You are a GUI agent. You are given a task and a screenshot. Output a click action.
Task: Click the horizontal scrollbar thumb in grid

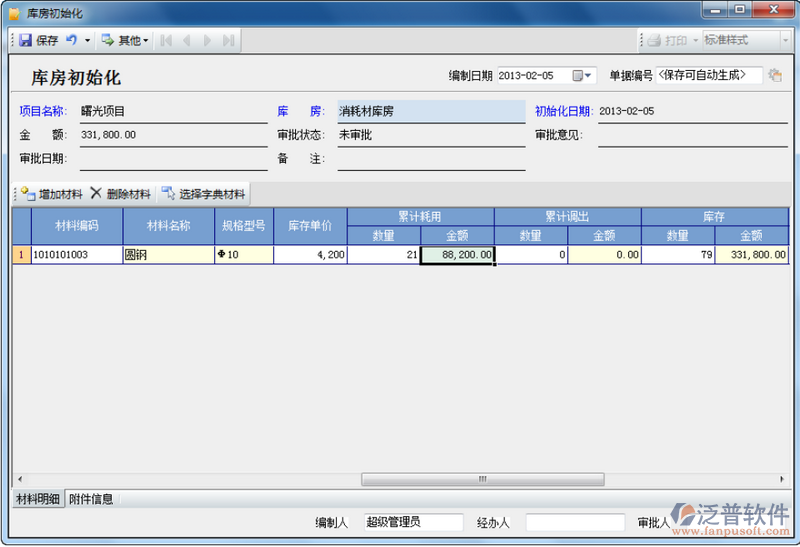click(x=482, y=479)
